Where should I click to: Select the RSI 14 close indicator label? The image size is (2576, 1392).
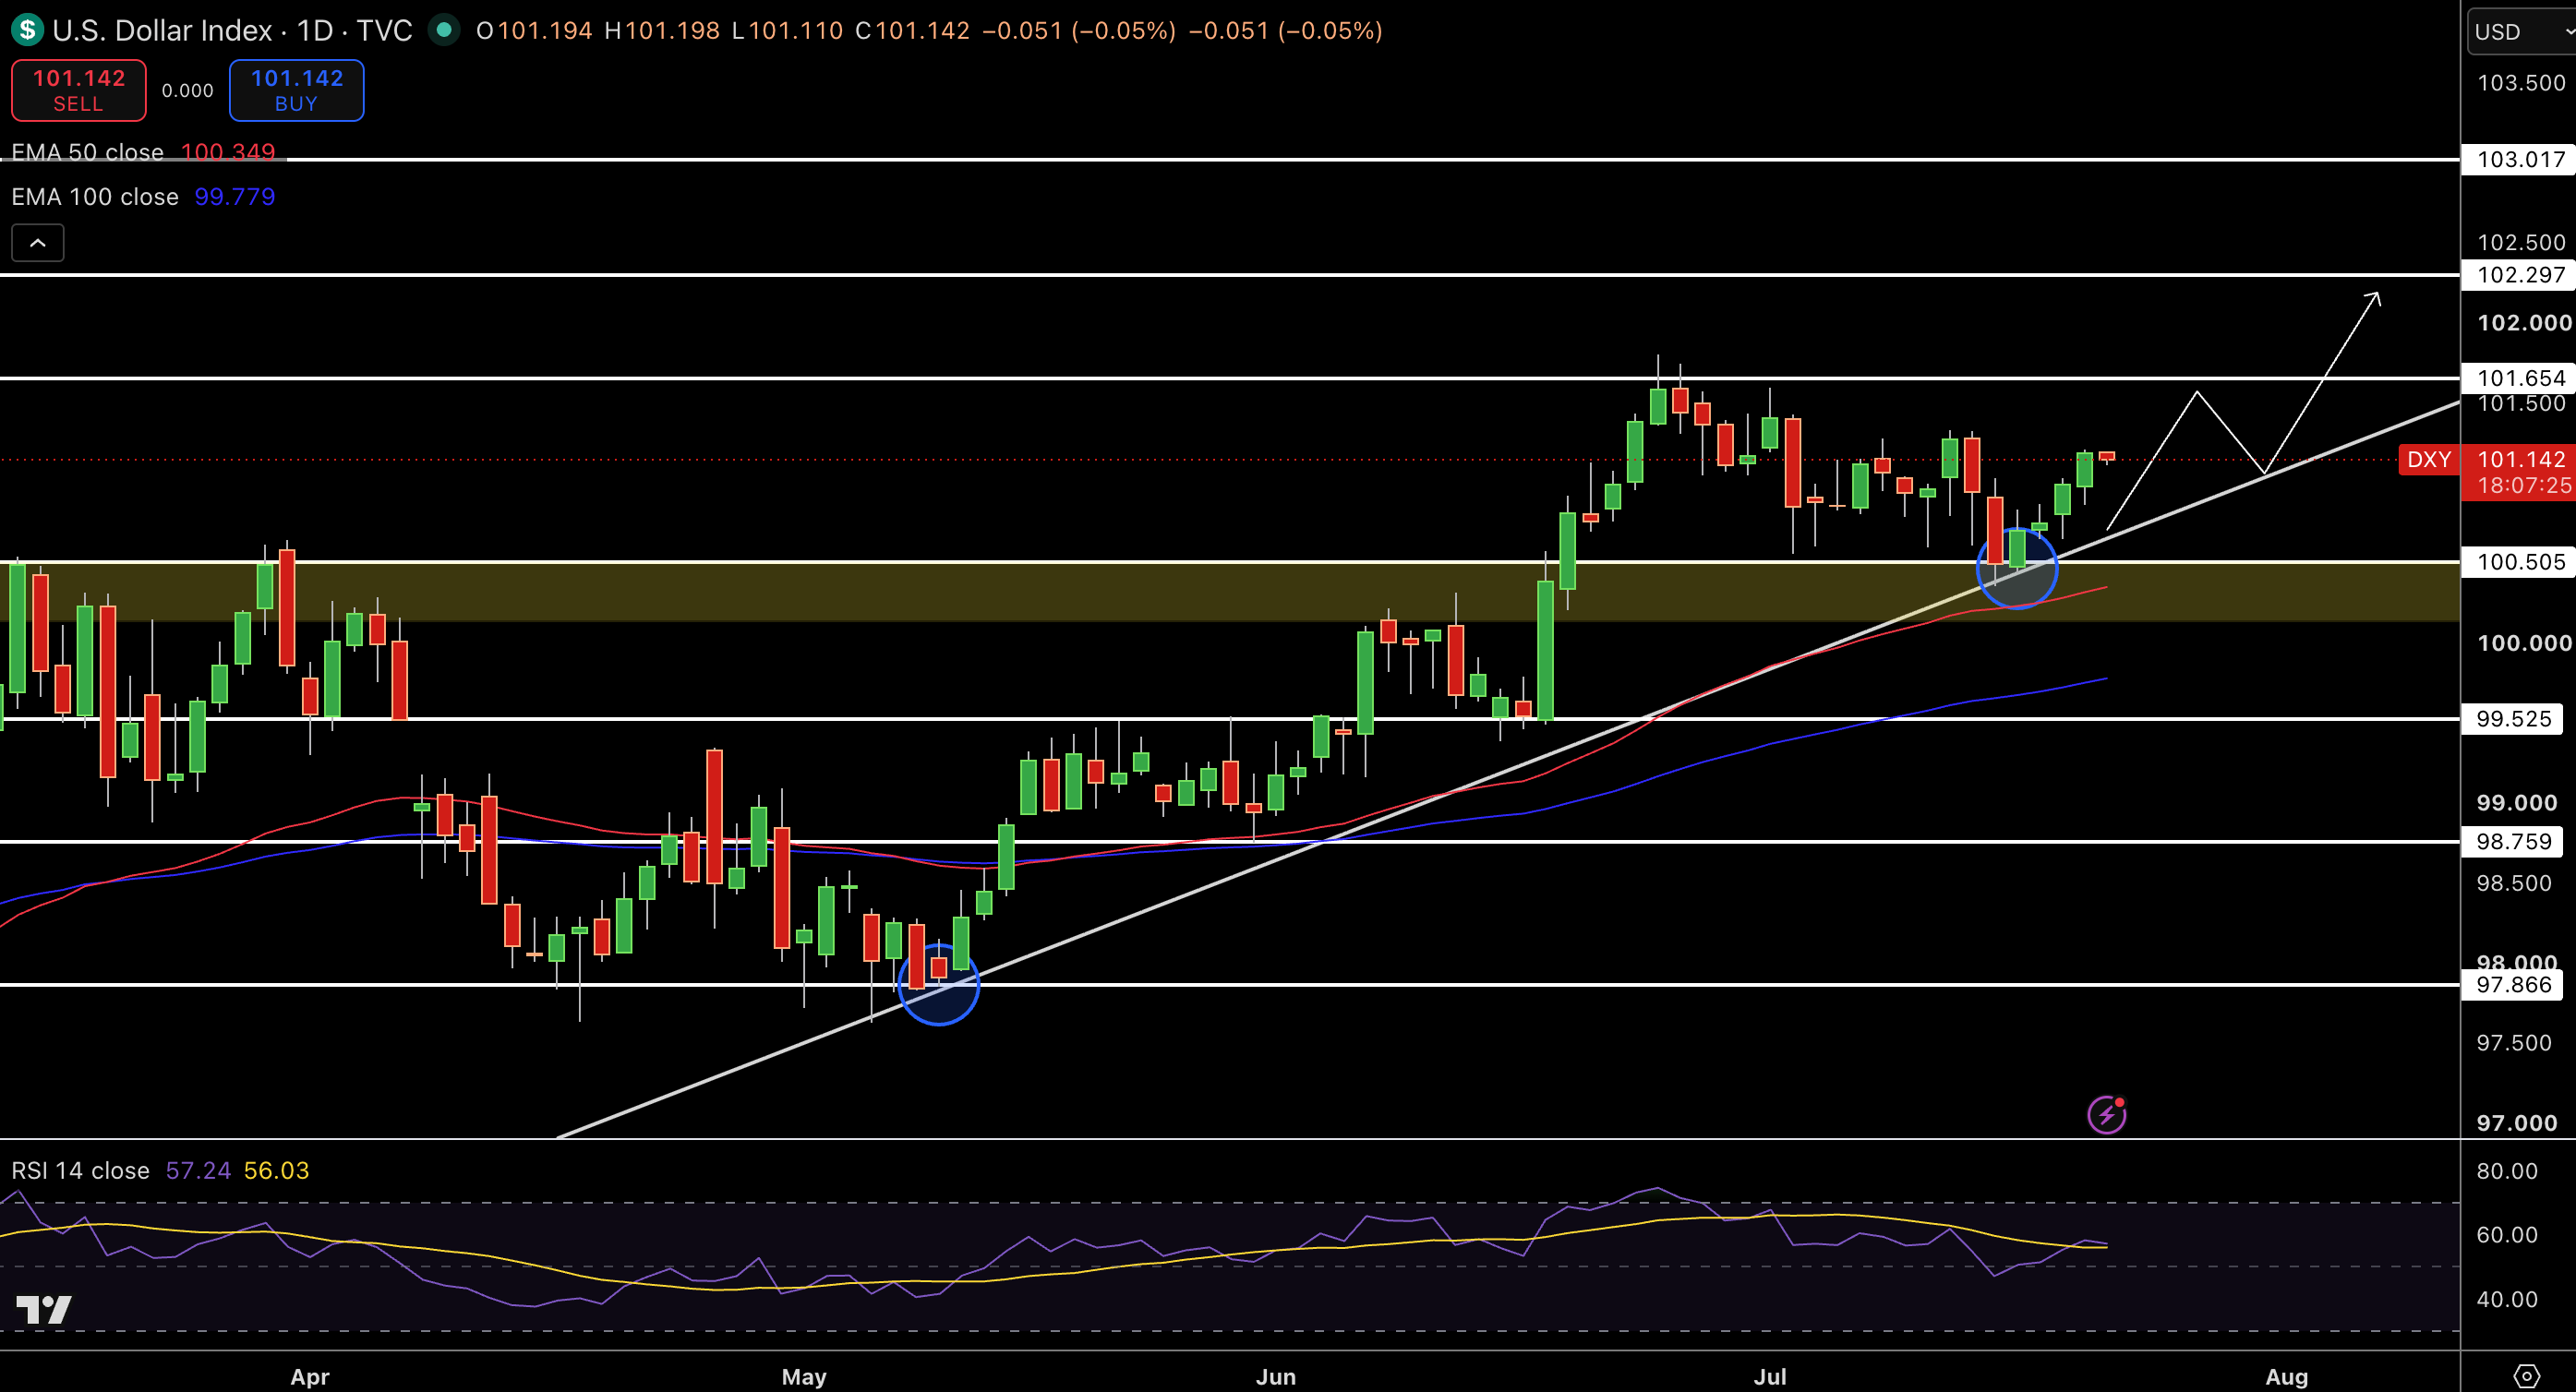point(80,1170)
